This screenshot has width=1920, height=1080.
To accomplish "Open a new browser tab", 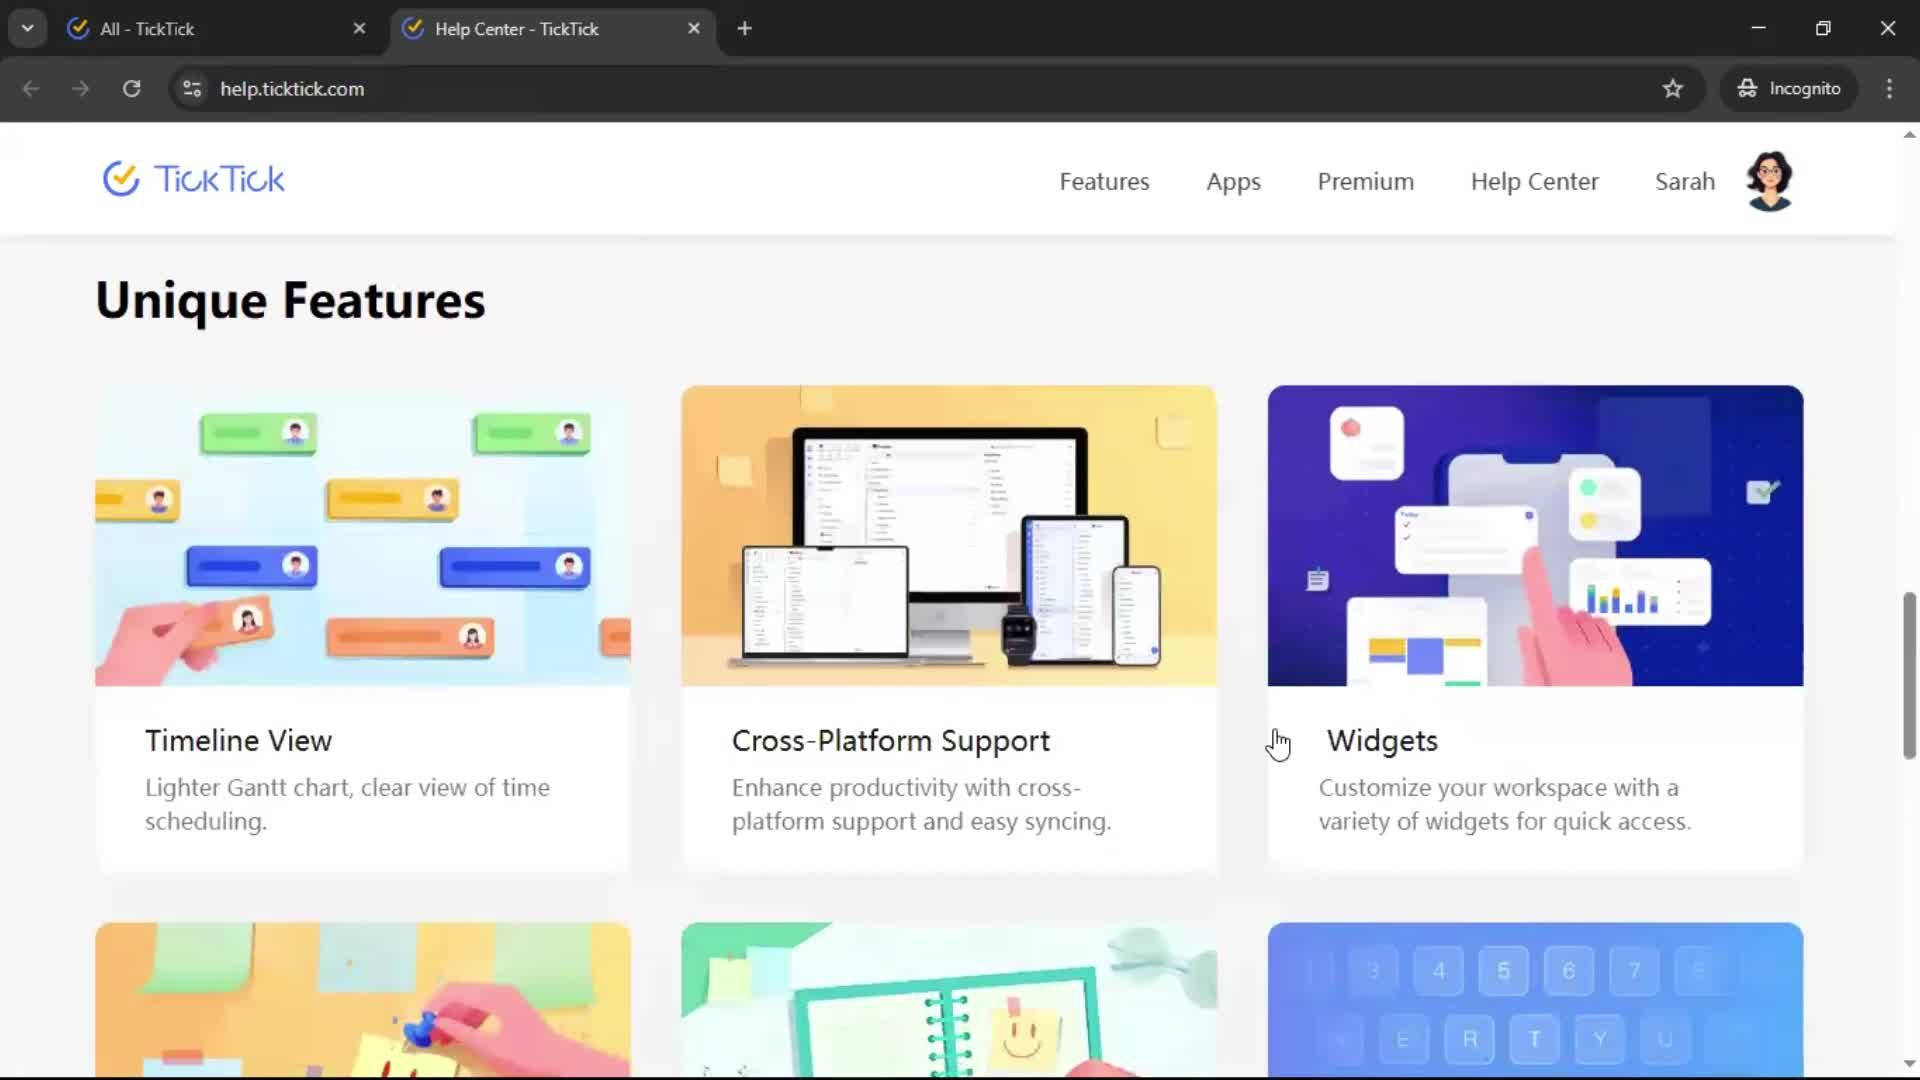I will tap(744, 29).
